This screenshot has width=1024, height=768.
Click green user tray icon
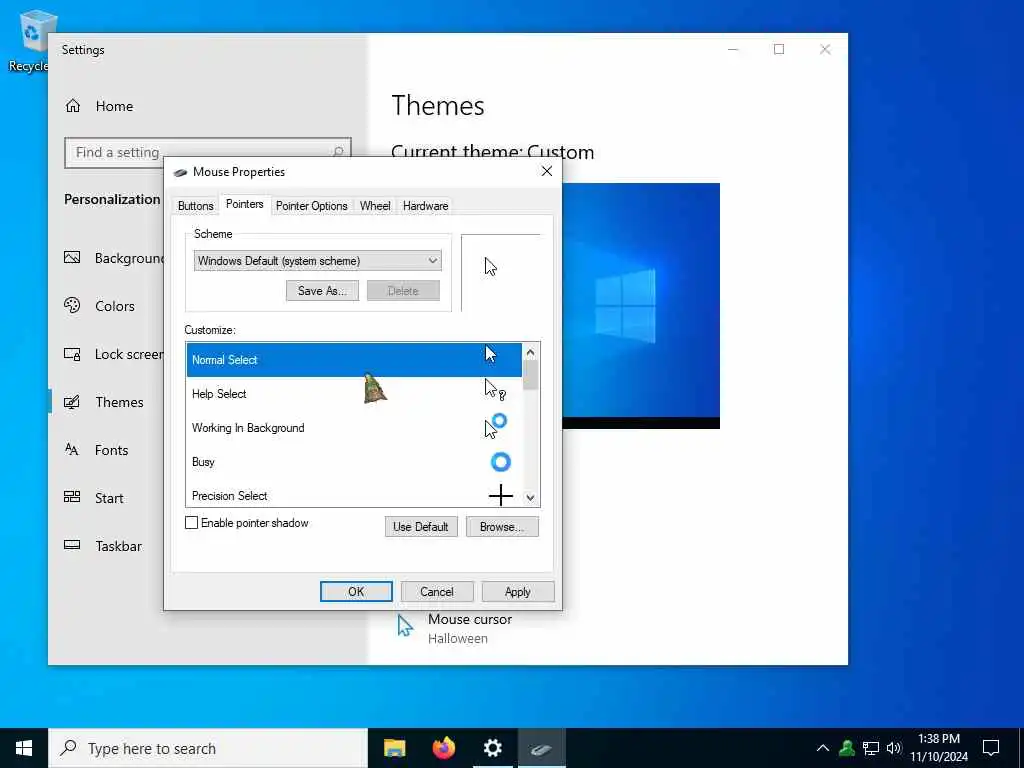(847, 748)
